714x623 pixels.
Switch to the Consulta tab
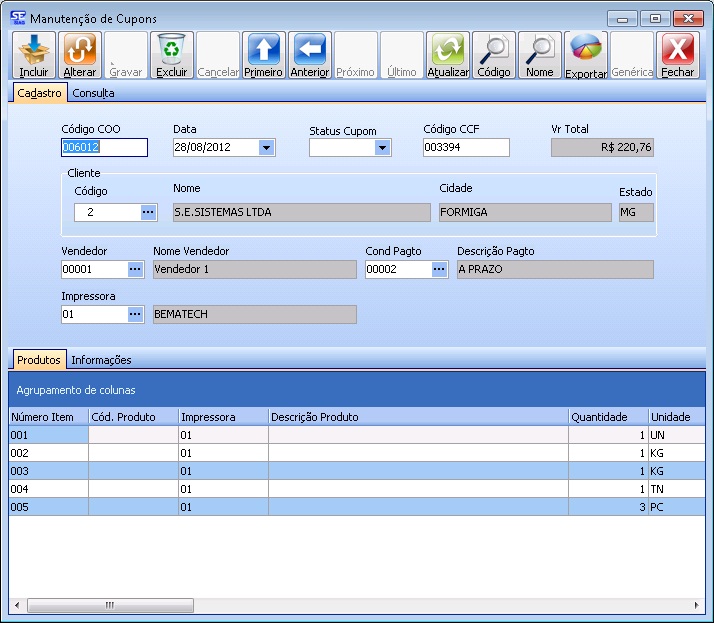click(x=93, y=93)
